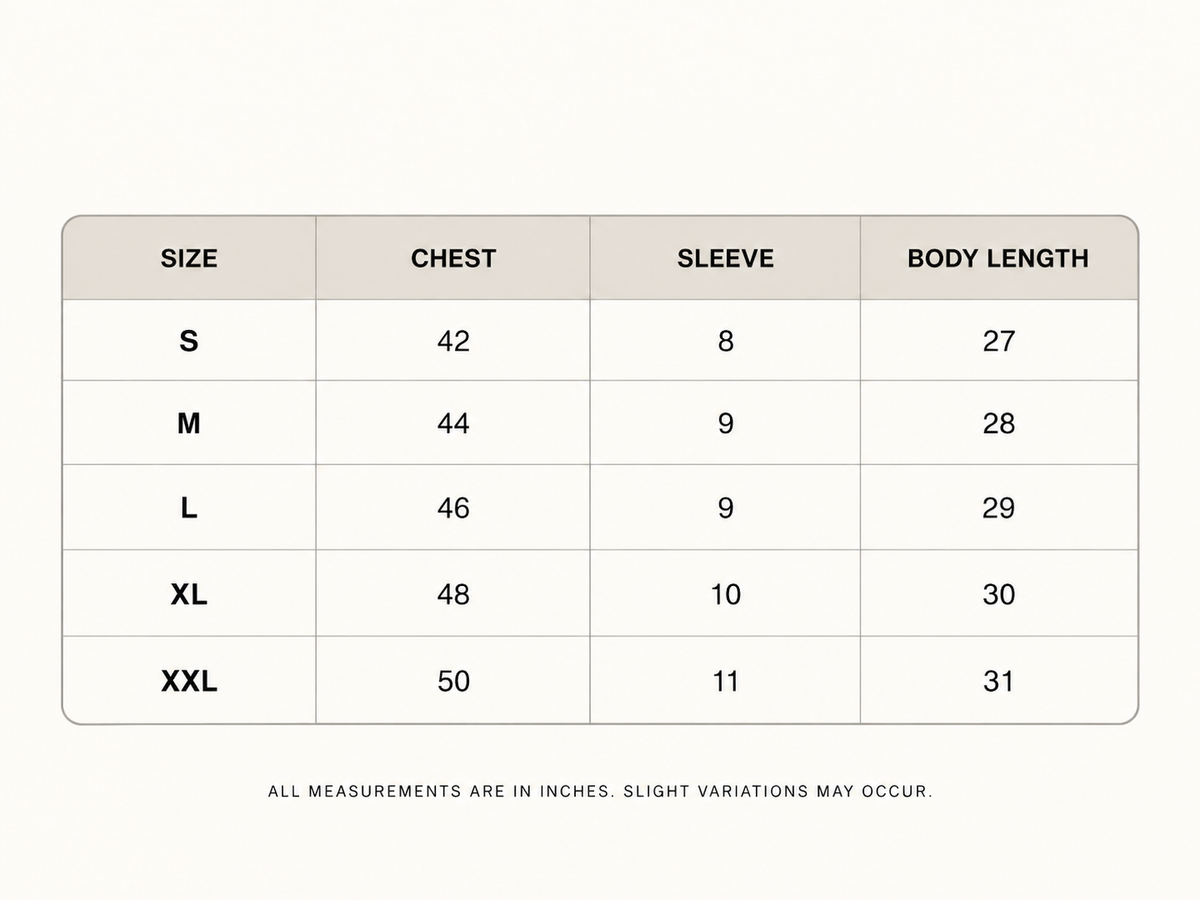Click chest value 50 for size XXL

[x=453, y=681]
